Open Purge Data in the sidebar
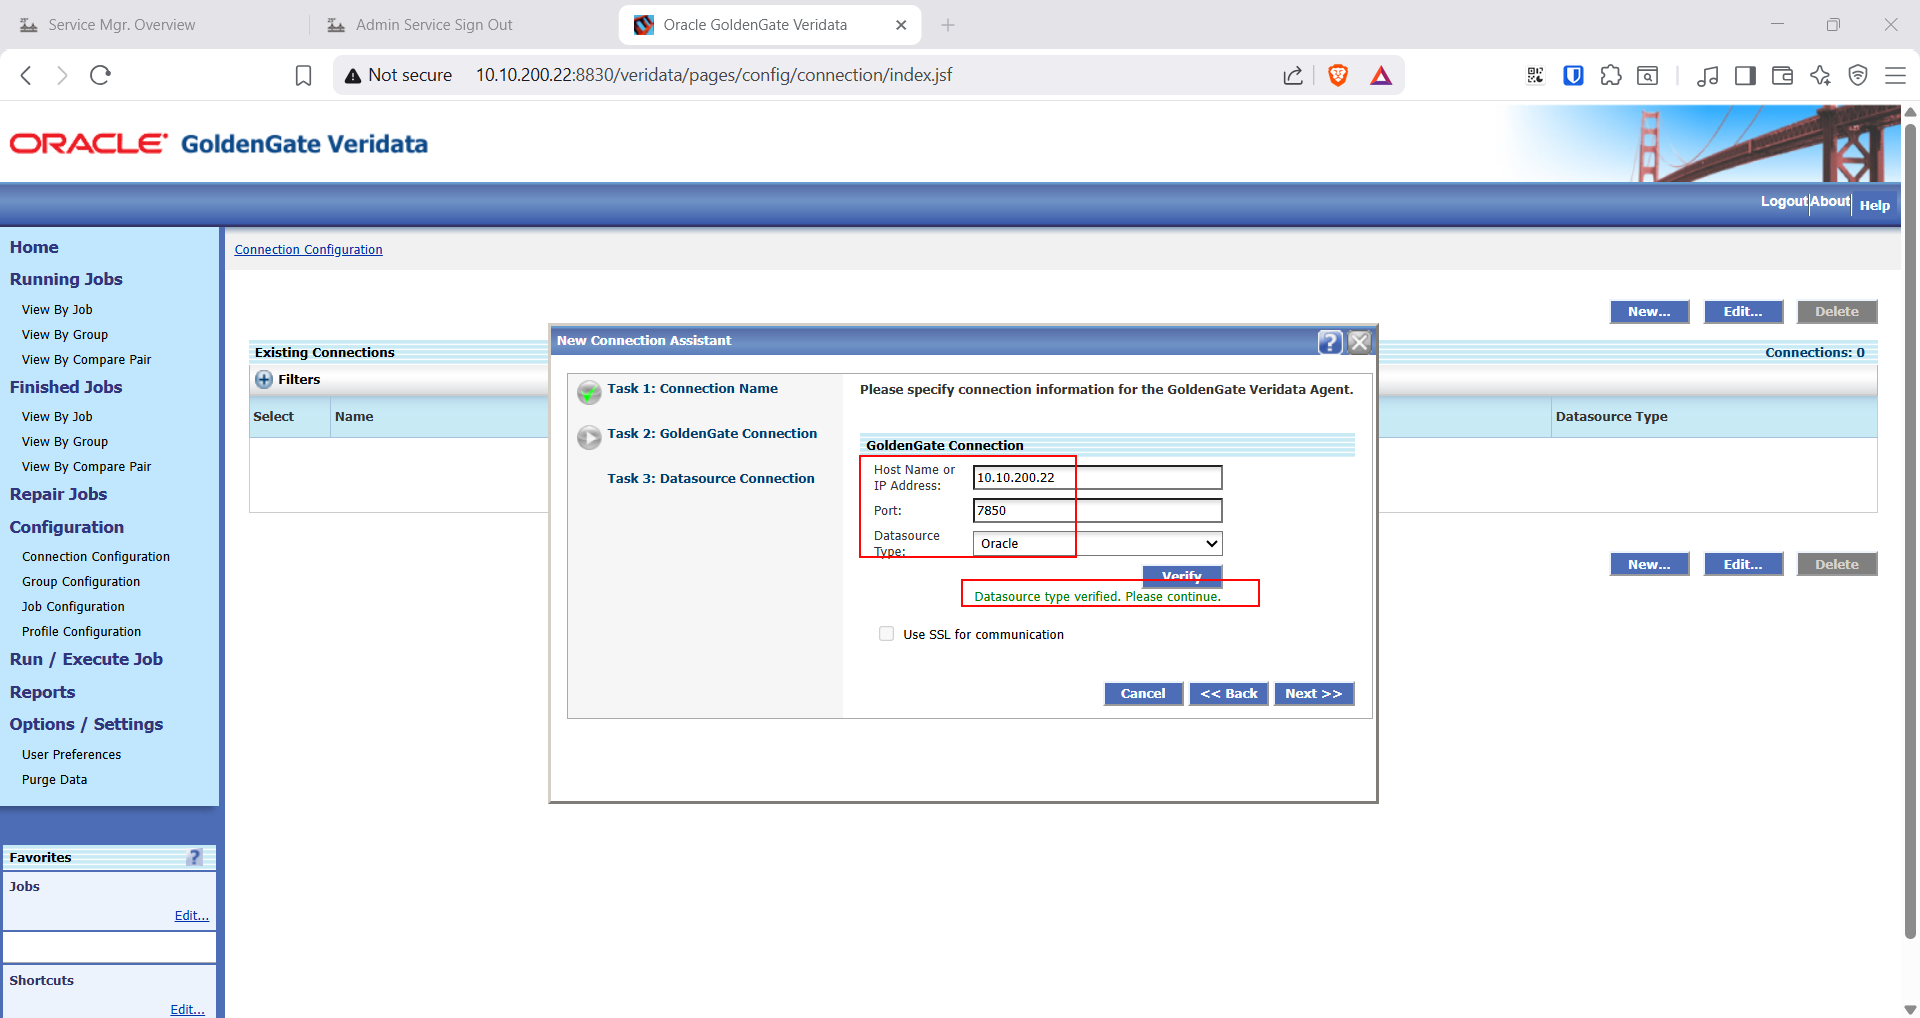This screenshot has height=1018, width=1920. click(54, 780)
